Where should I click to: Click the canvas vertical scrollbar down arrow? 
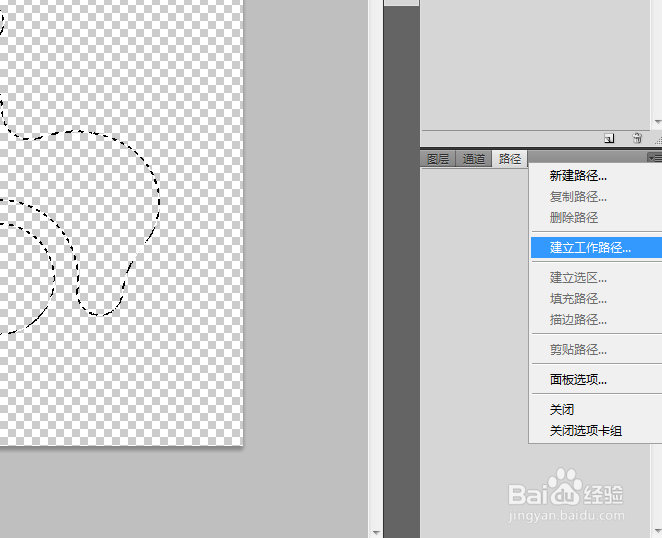pyautogui.click(x=375, y=533)
